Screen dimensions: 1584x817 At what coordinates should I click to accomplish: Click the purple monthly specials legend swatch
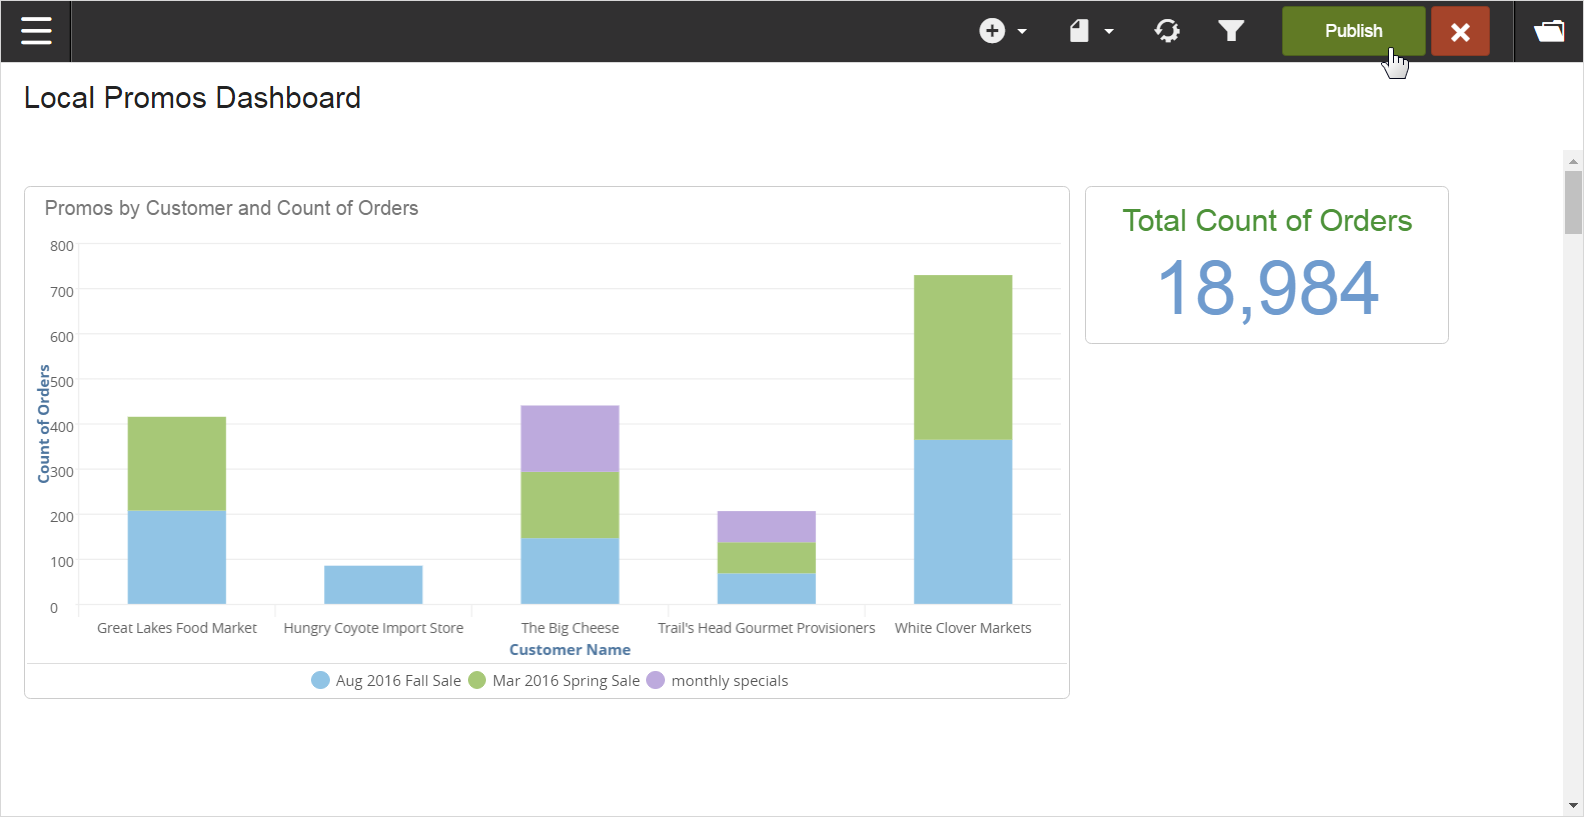click(x=656, y=681)
